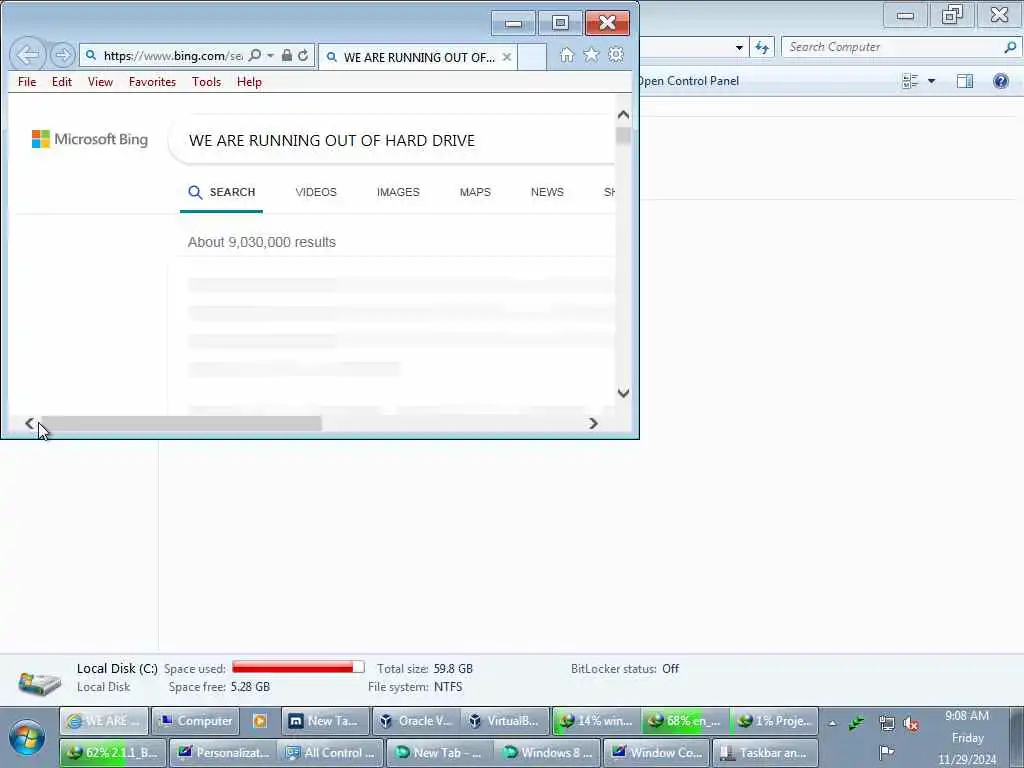Refresh the Bing page
This screenshot has width=1024, height=768.
coord(303,56)
